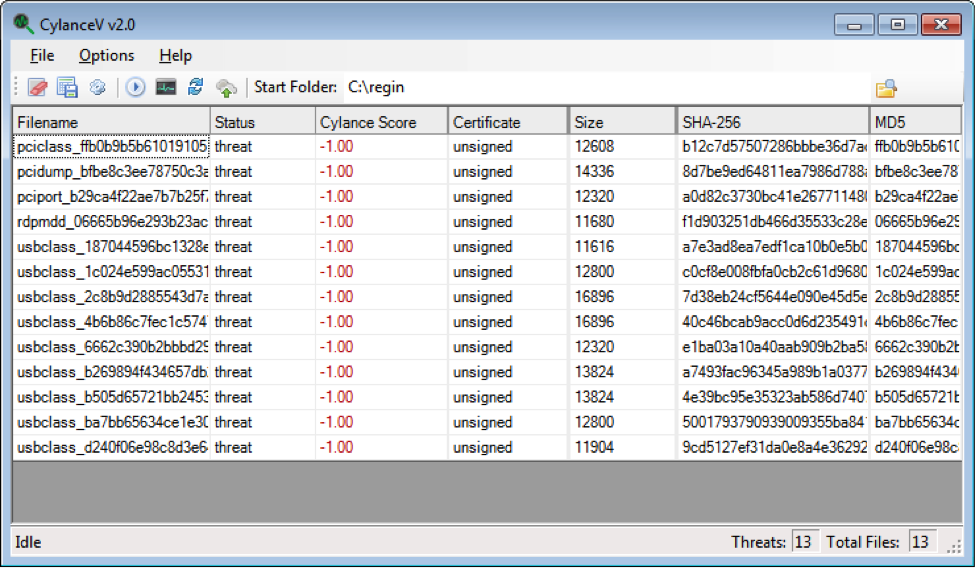
Task: Click the size value 11616
Action: [x=594, y=247]
